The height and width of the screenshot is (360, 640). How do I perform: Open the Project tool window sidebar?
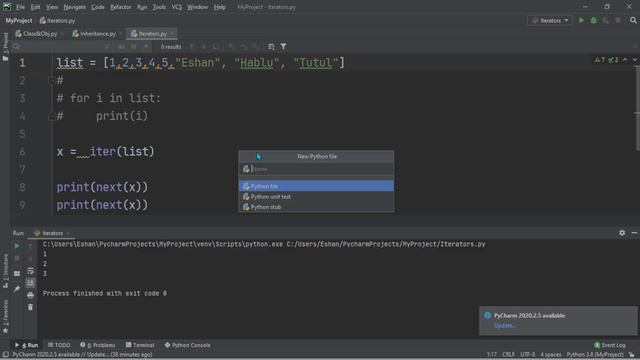5,47
